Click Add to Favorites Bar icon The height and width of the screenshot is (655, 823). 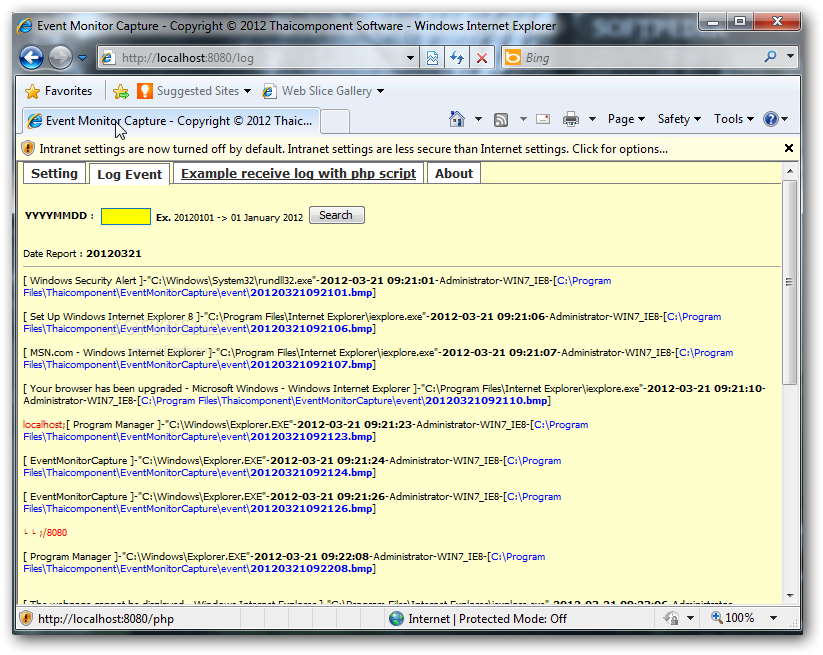click(121, 91)
